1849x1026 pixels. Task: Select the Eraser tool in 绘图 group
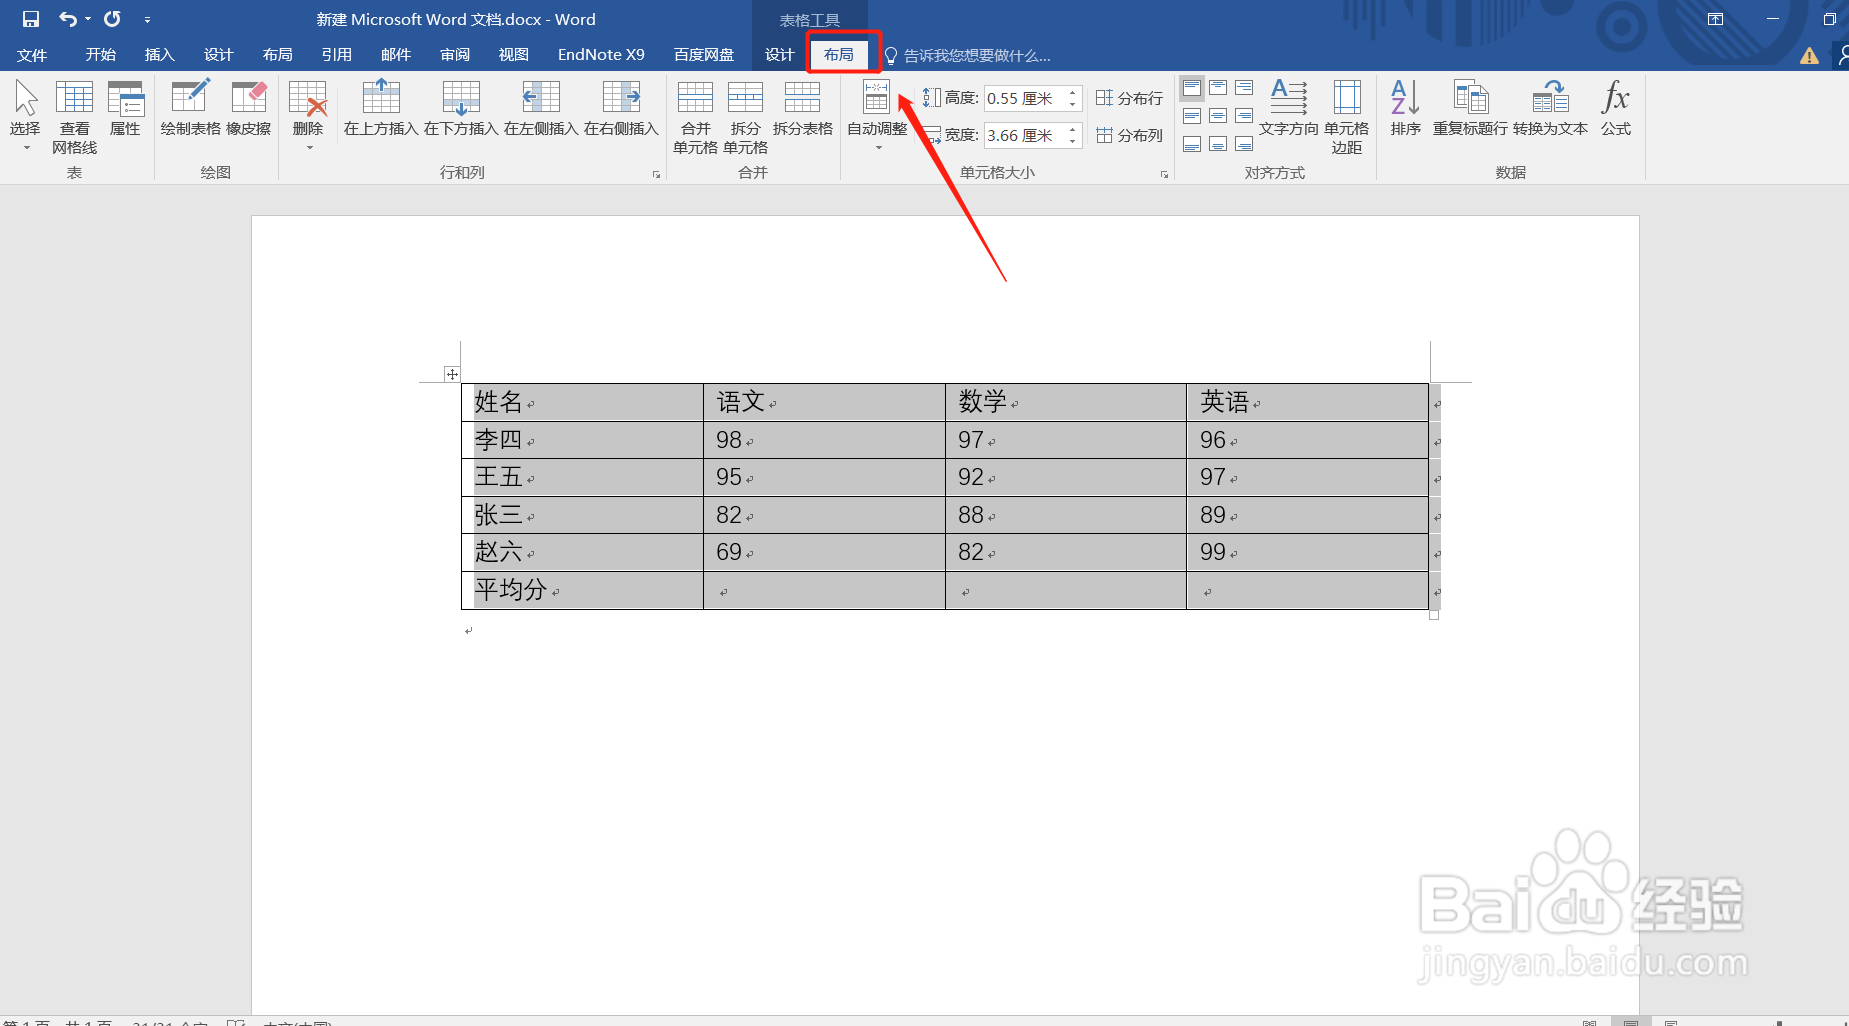click(x=248, y=110)
